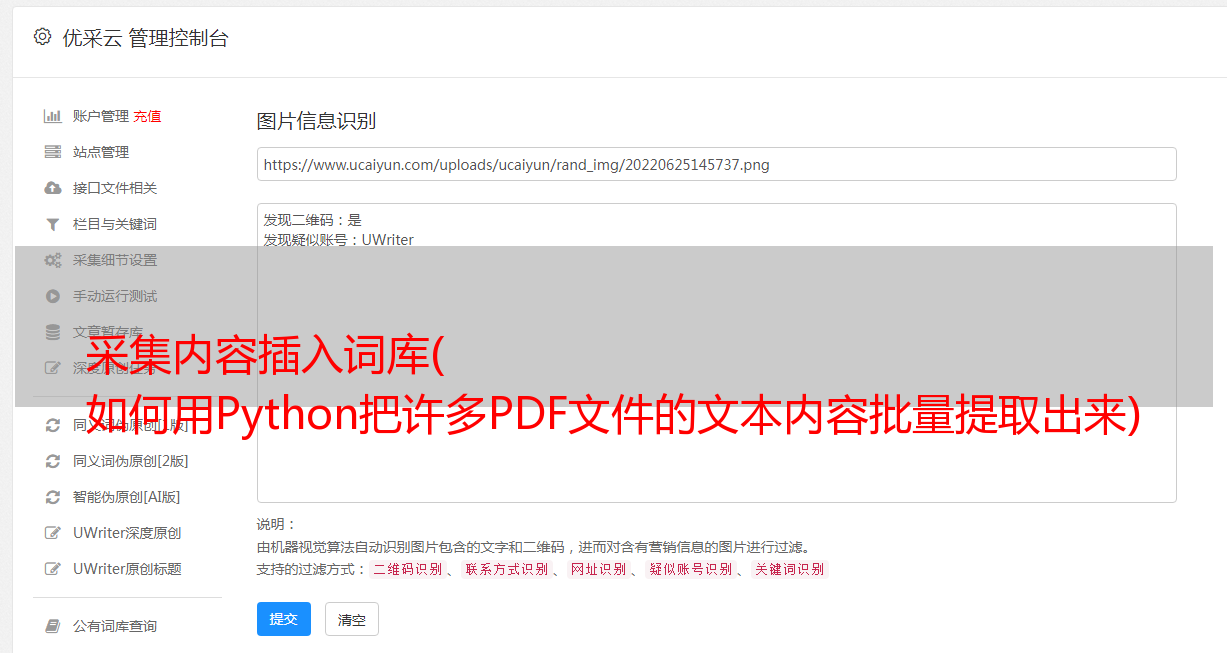Open the 充值 recharge link
The width and height of the screenshot is (1227, 653).
pyautogui.click(x=147, y=116)
